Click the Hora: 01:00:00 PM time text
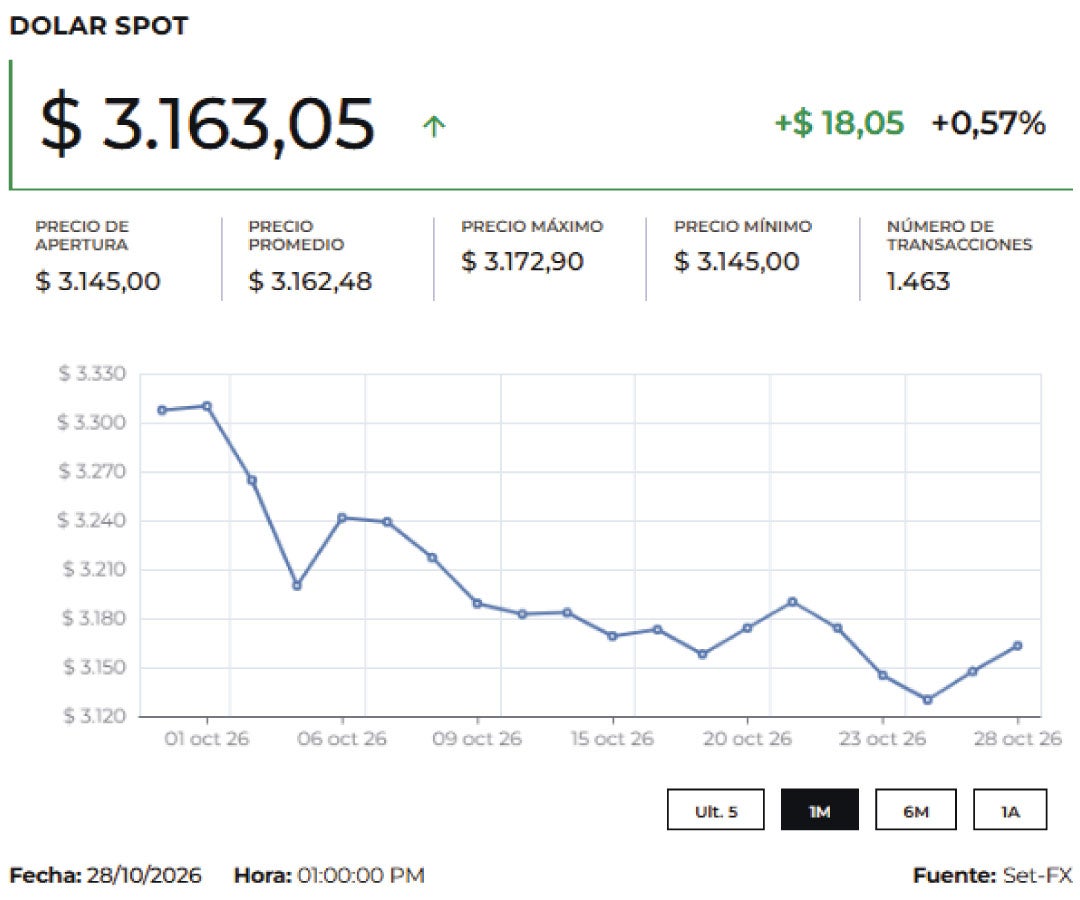This screenshot has height=900, width=1080. 329,876
